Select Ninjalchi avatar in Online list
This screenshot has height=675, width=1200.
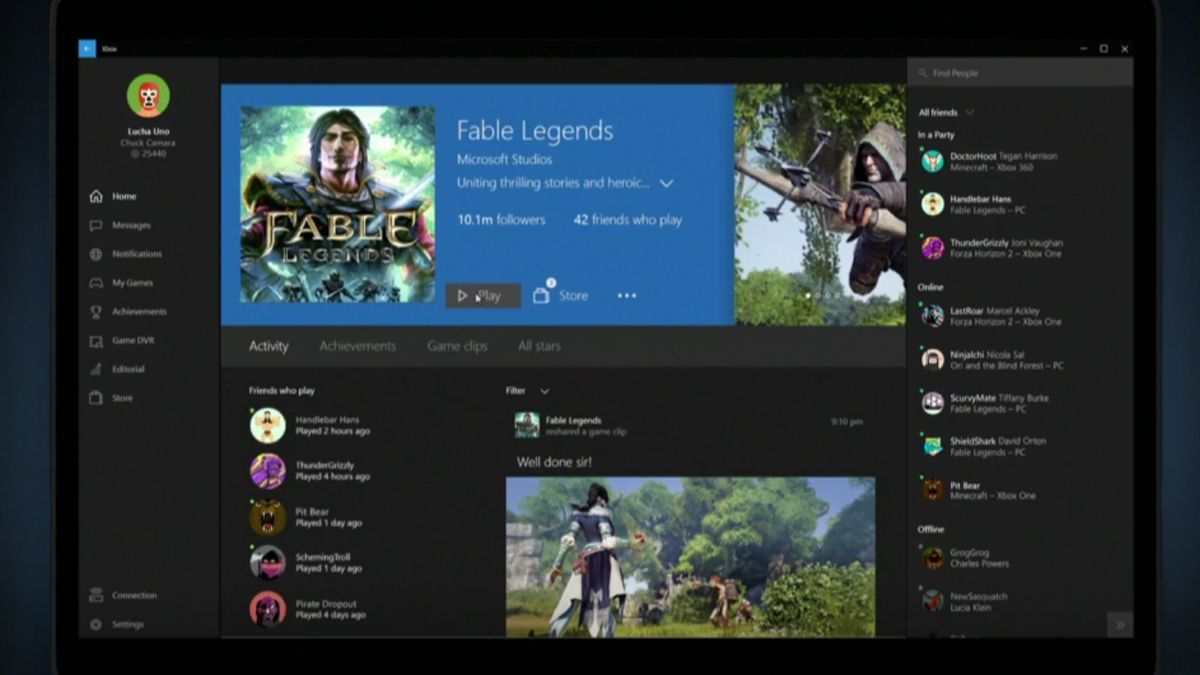[x=933, y=360]
